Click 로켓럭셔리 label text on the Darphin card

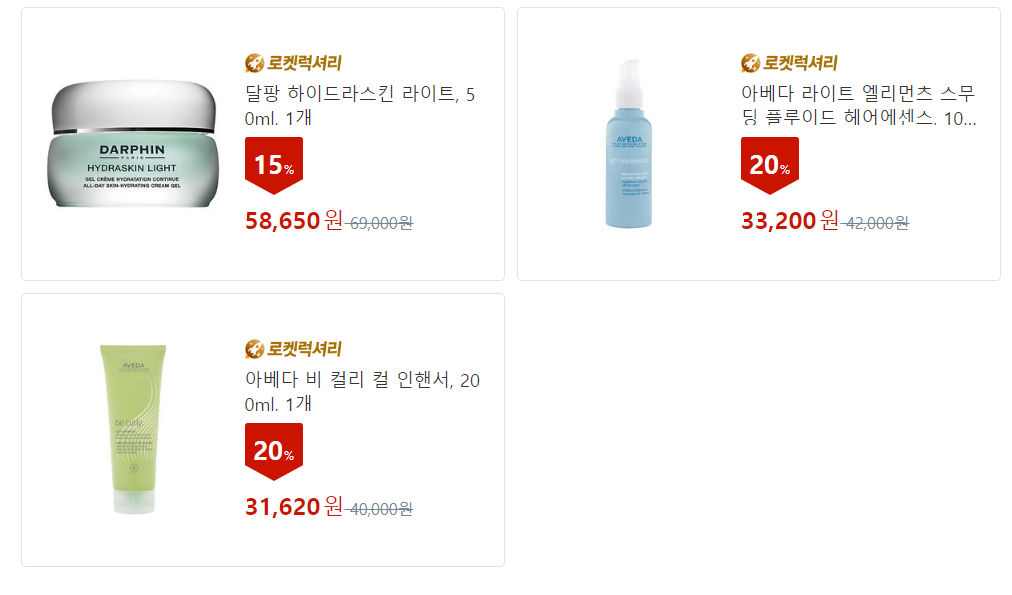304,63
